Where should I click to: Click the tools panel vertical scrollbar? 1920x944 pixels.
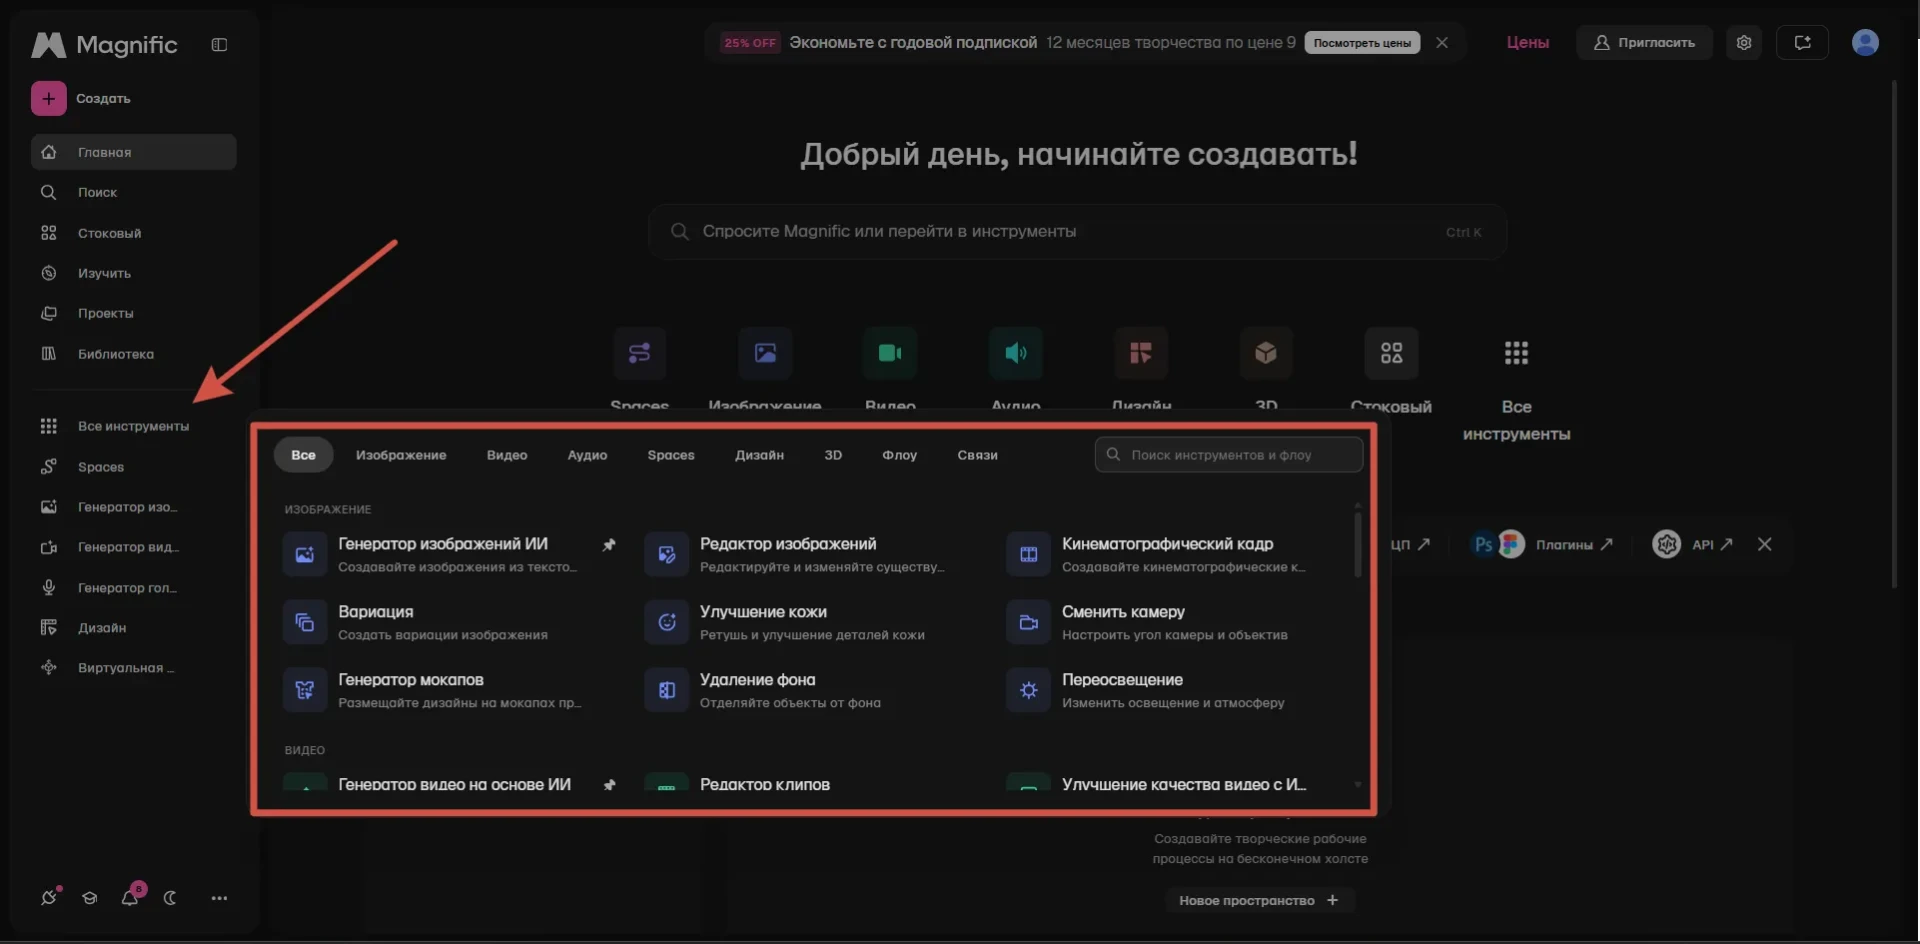(1357, 544)
